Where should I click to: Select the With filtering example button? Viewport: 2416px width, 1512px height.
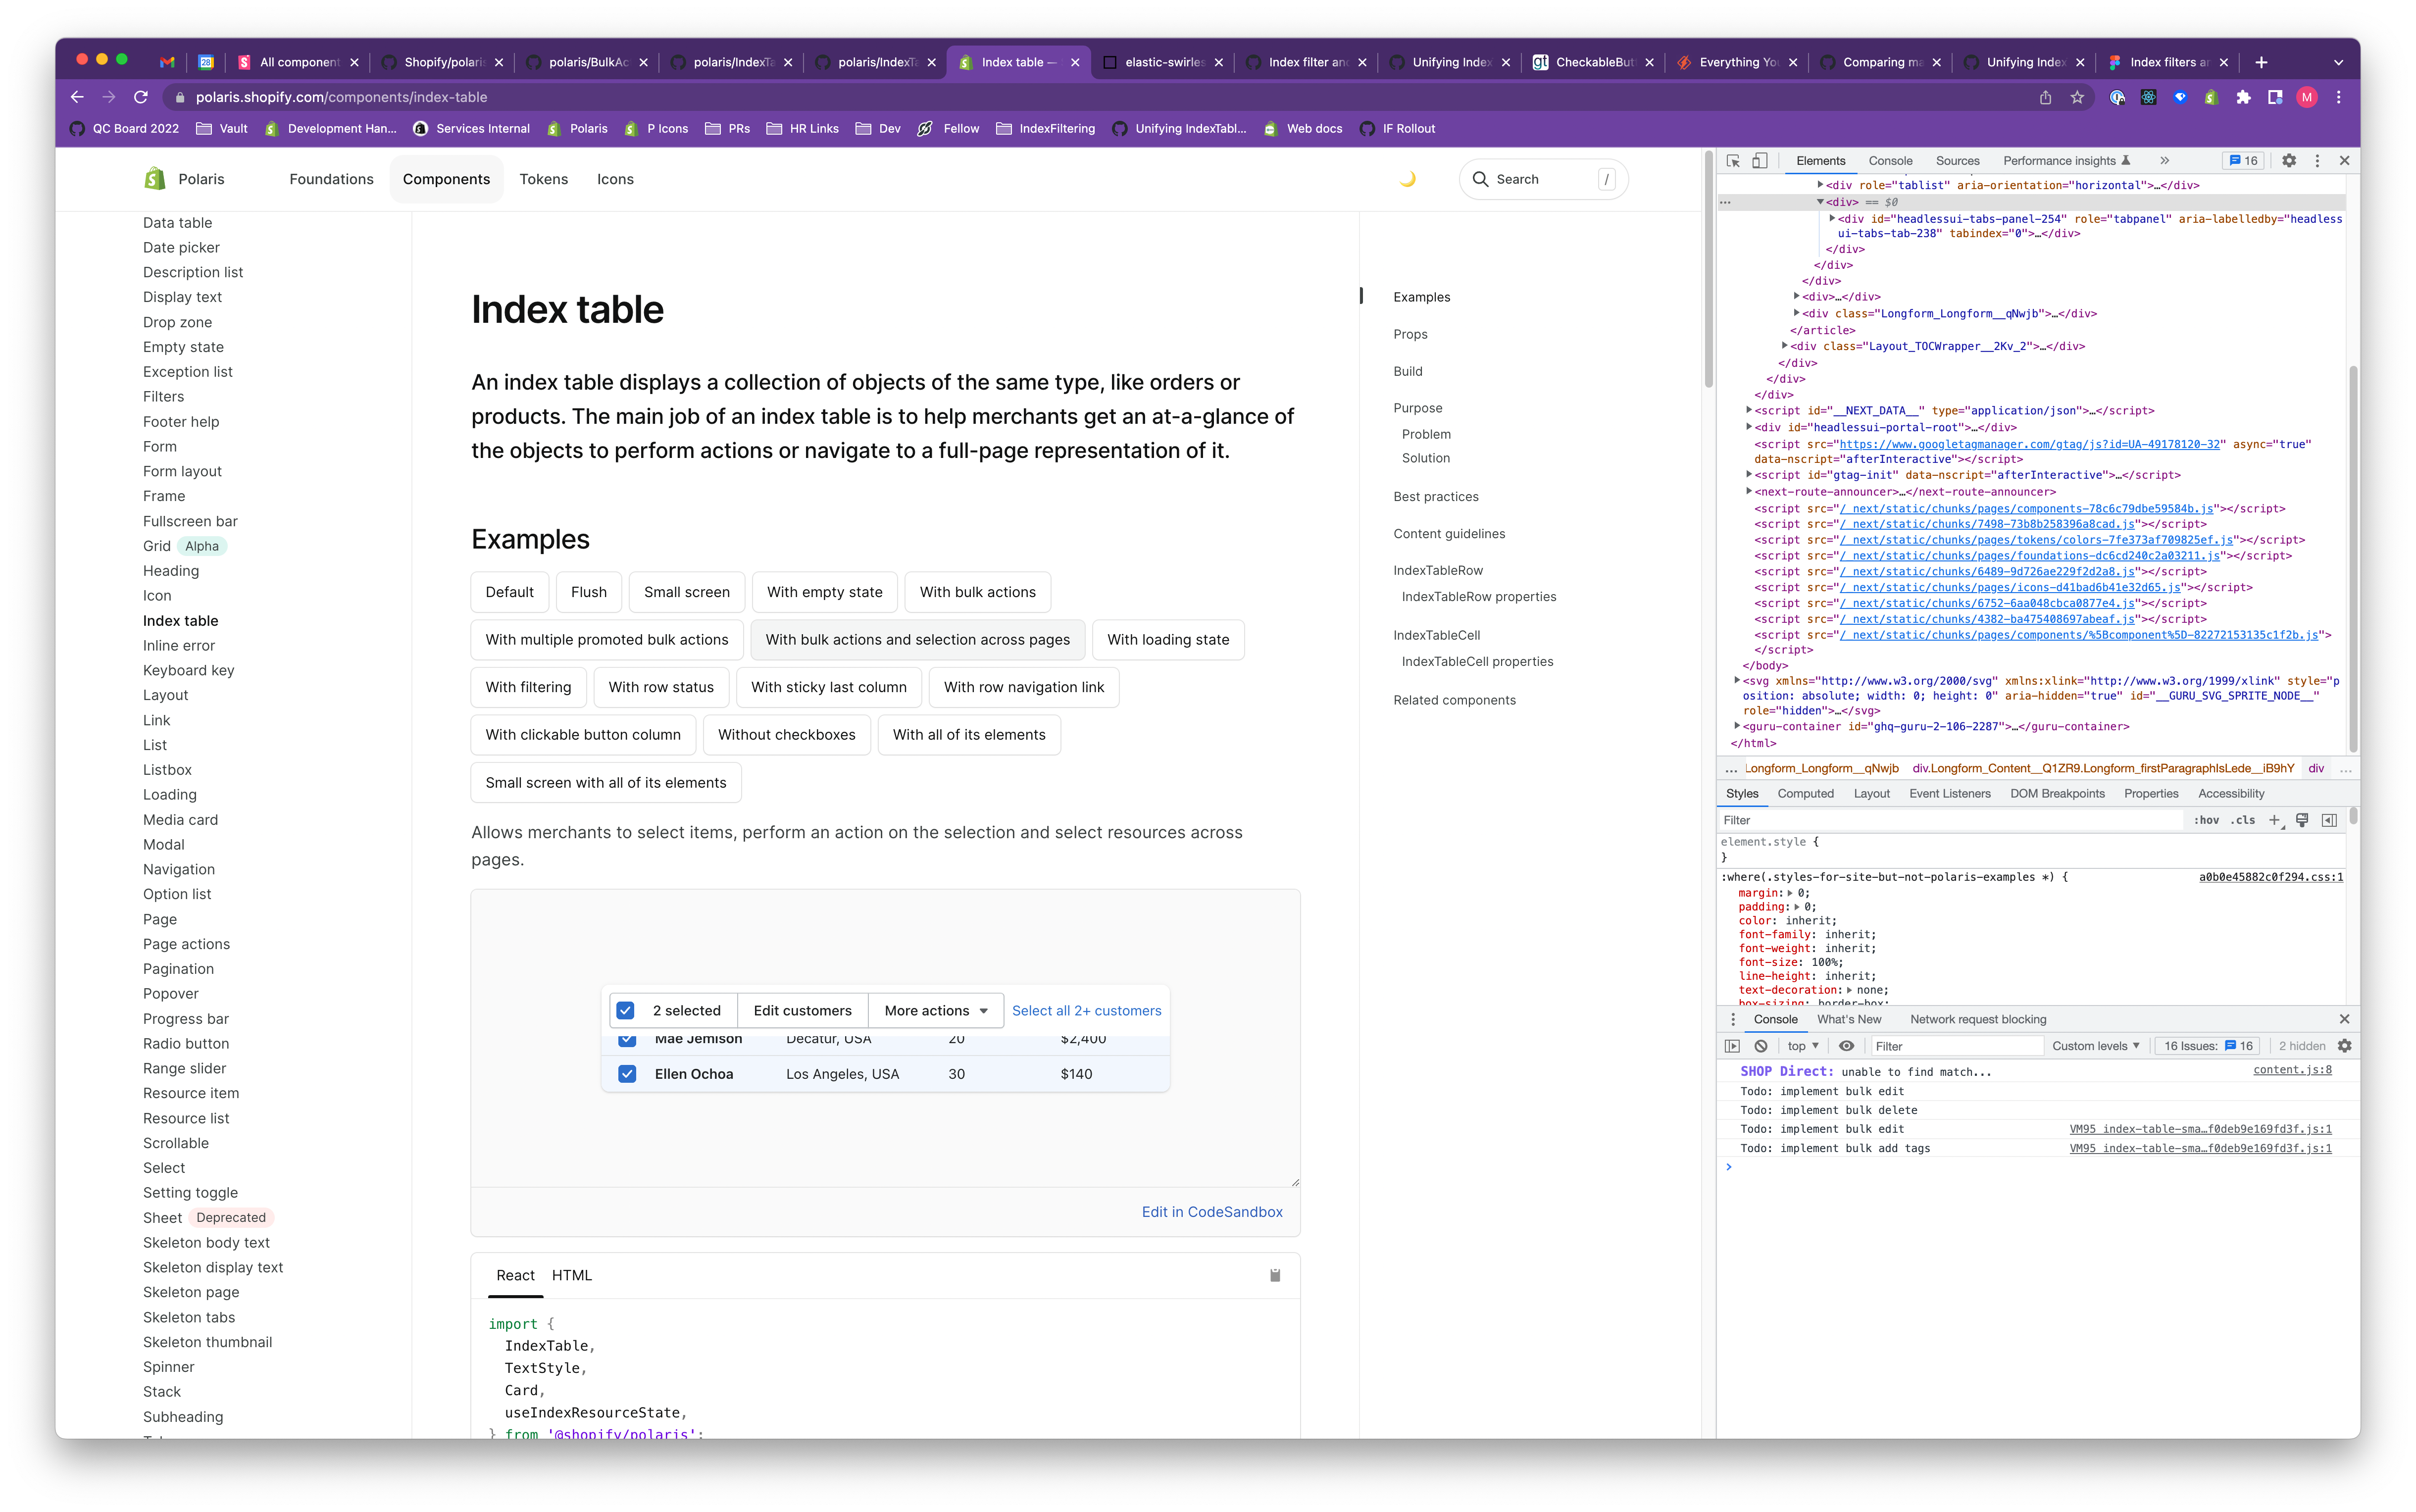(528, 687)
